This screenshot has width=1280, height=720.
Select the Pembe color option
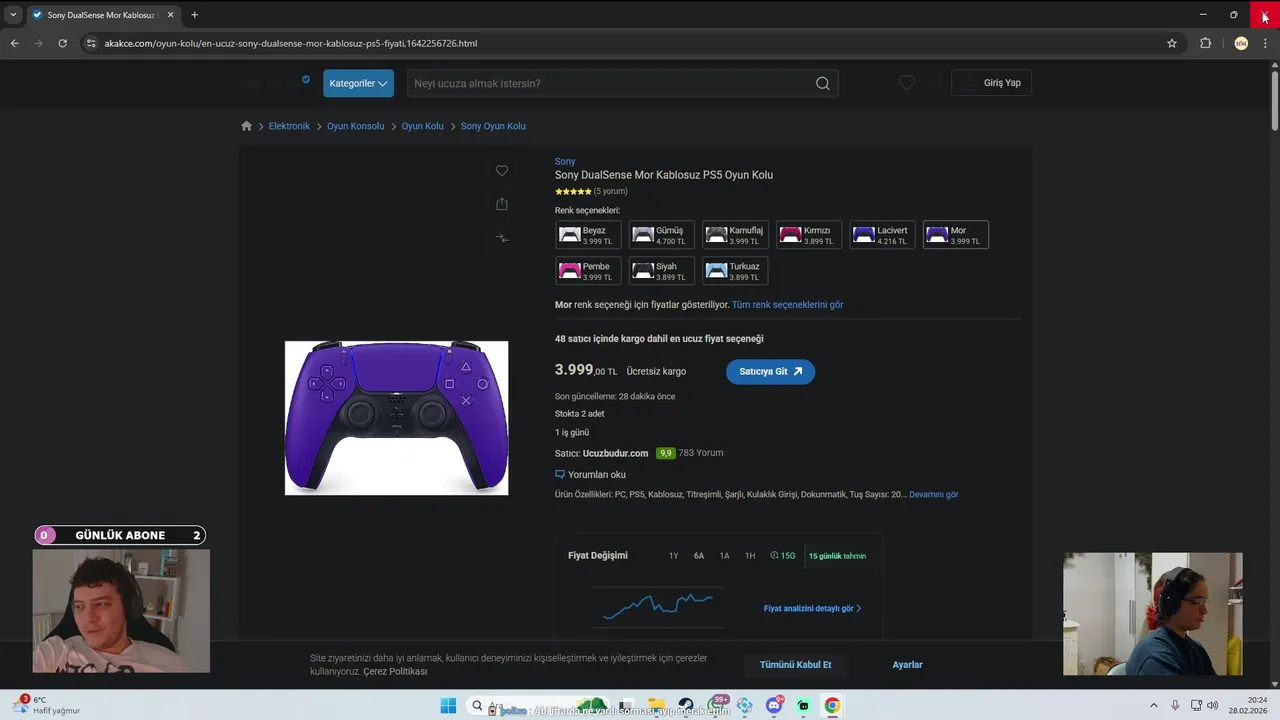click(588, 271)
